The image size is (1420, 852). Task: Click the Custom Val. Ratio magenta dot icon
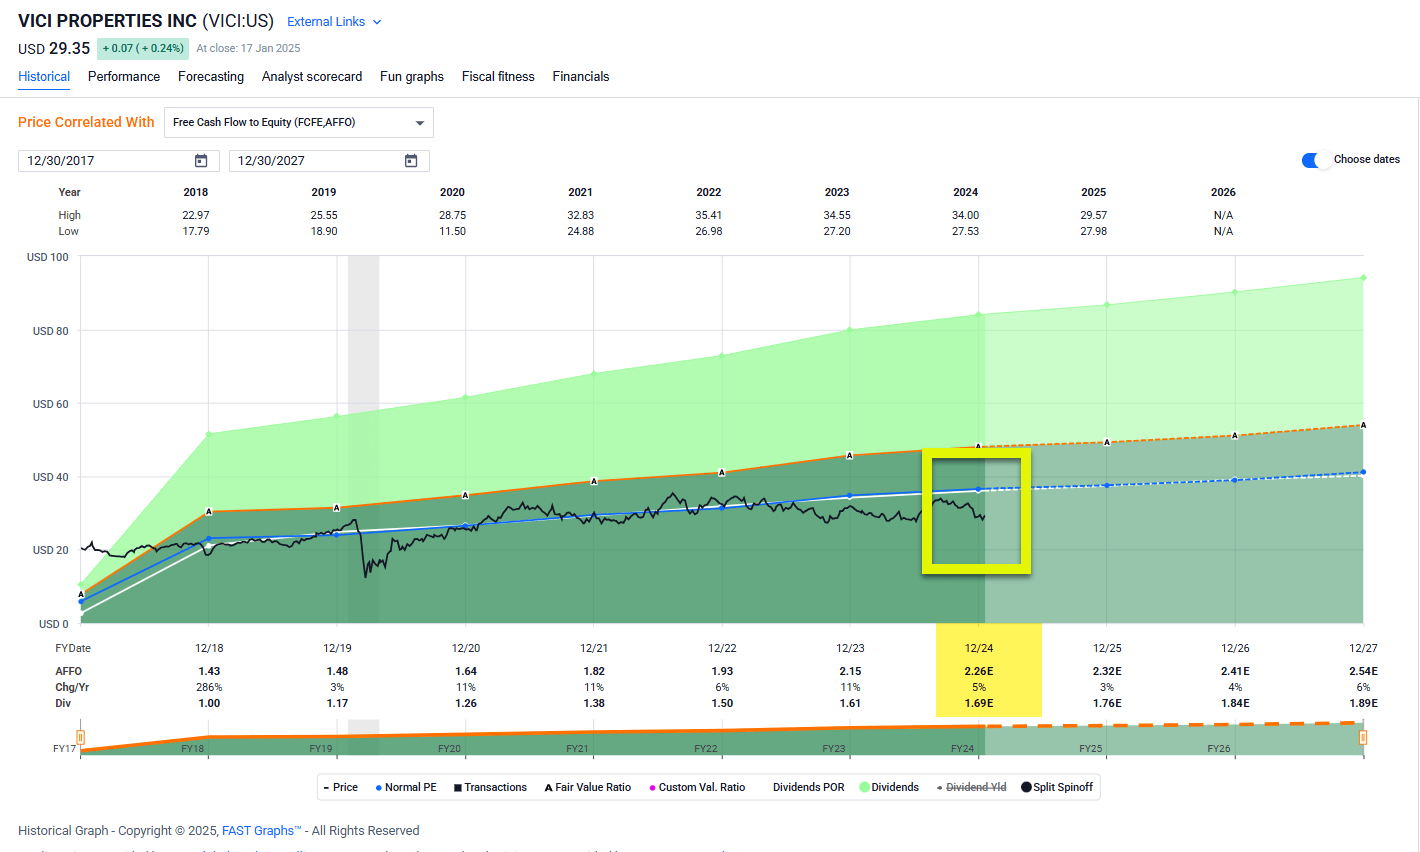[653, 787]
